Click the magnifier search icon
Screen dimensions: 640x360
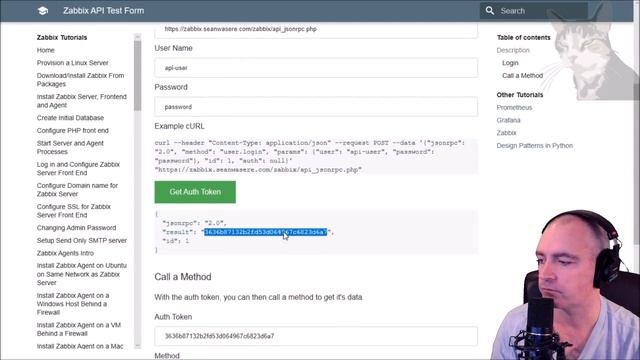click(490, 11)
